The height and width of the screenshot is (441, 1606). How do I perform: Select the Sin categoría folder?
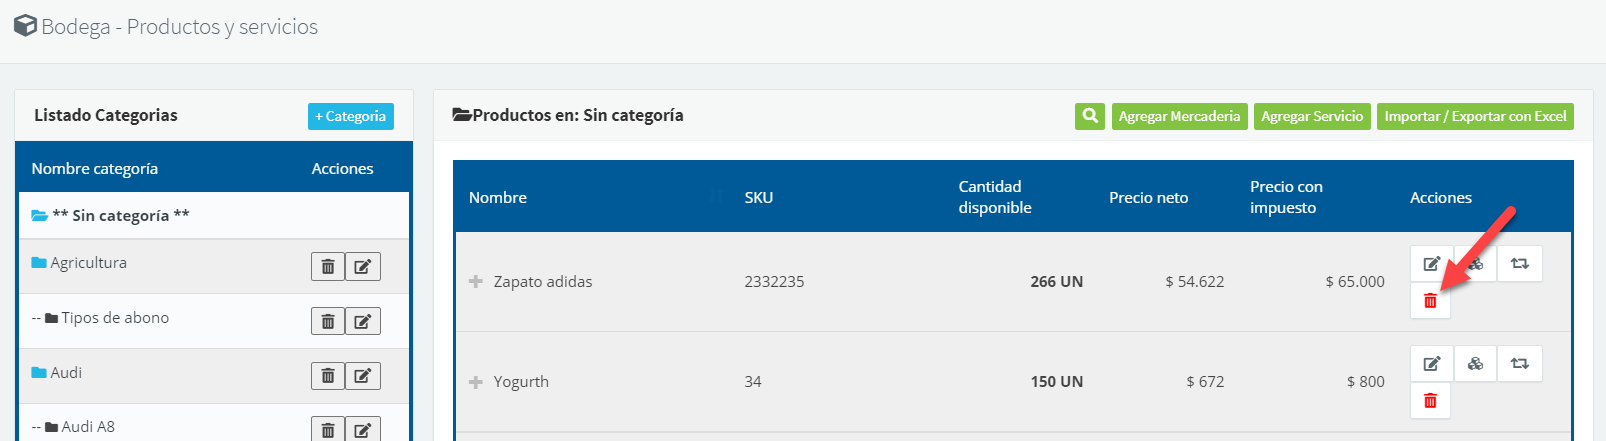(120, 216)
